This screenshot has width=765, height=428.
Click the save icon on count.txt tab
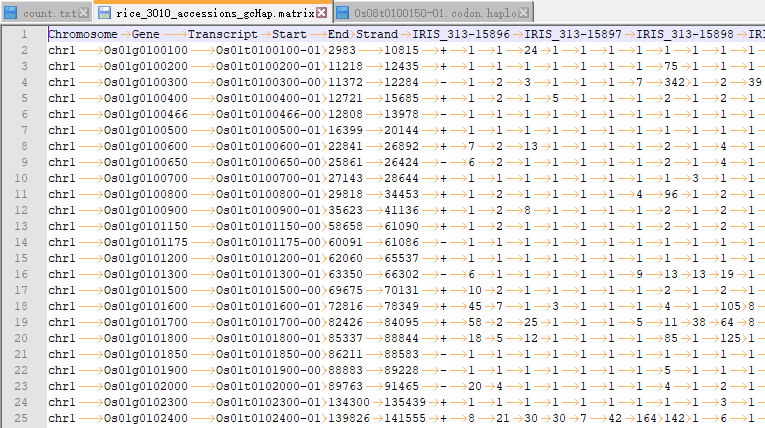[11, 13]
